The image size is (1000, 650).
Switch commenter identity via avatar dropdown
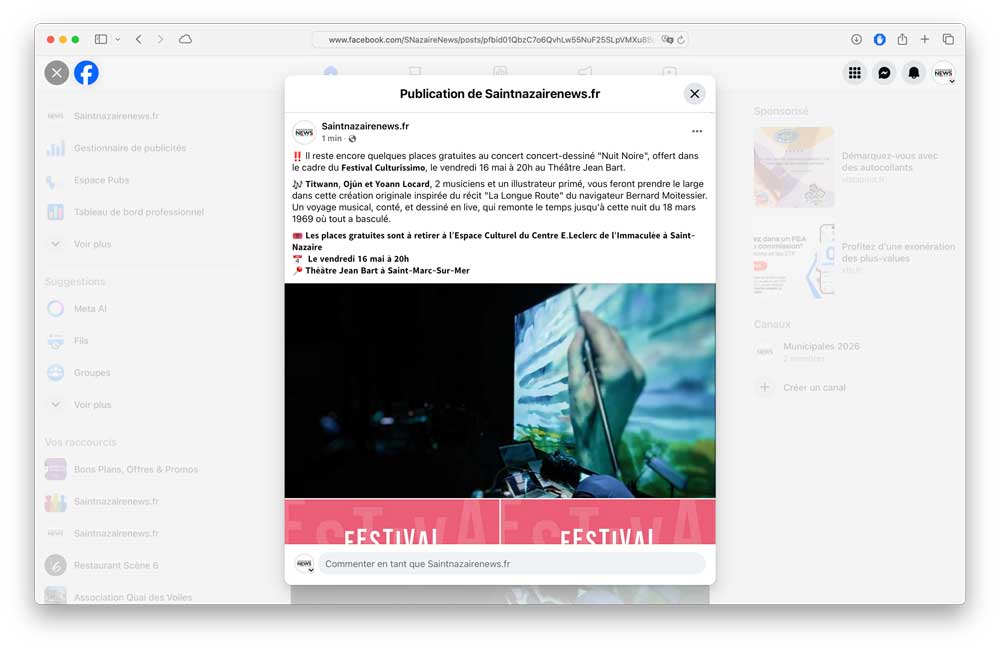coord(304,564)
